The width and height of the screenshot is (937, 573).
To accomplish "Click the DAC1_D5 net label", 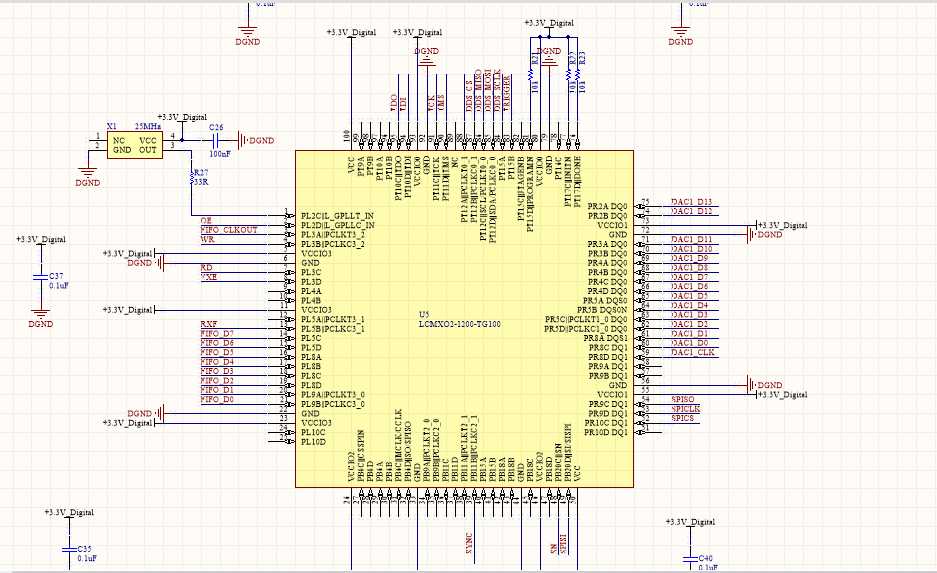I will [690, 296].
